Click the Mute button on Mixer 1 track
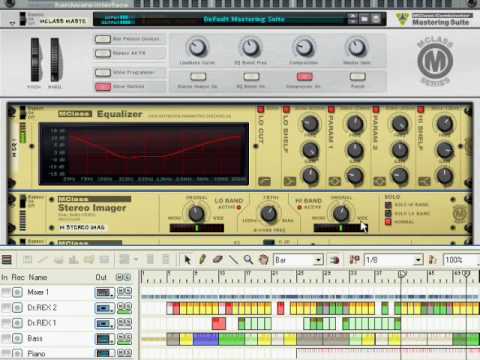The height and width of the screenshot is (360, 480). coord(121,291)
